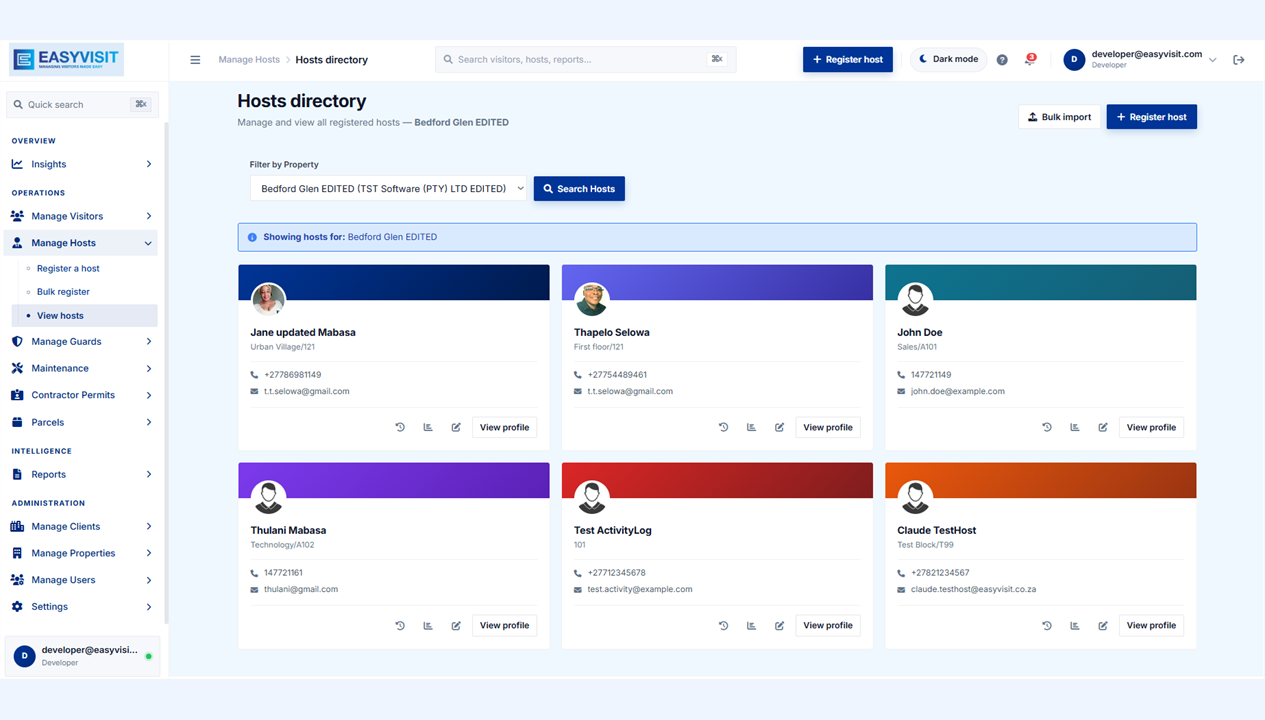View history icon on John Doe card
The height and width of the screenshot is (720, 1265).
click(x=1047, y=427)
